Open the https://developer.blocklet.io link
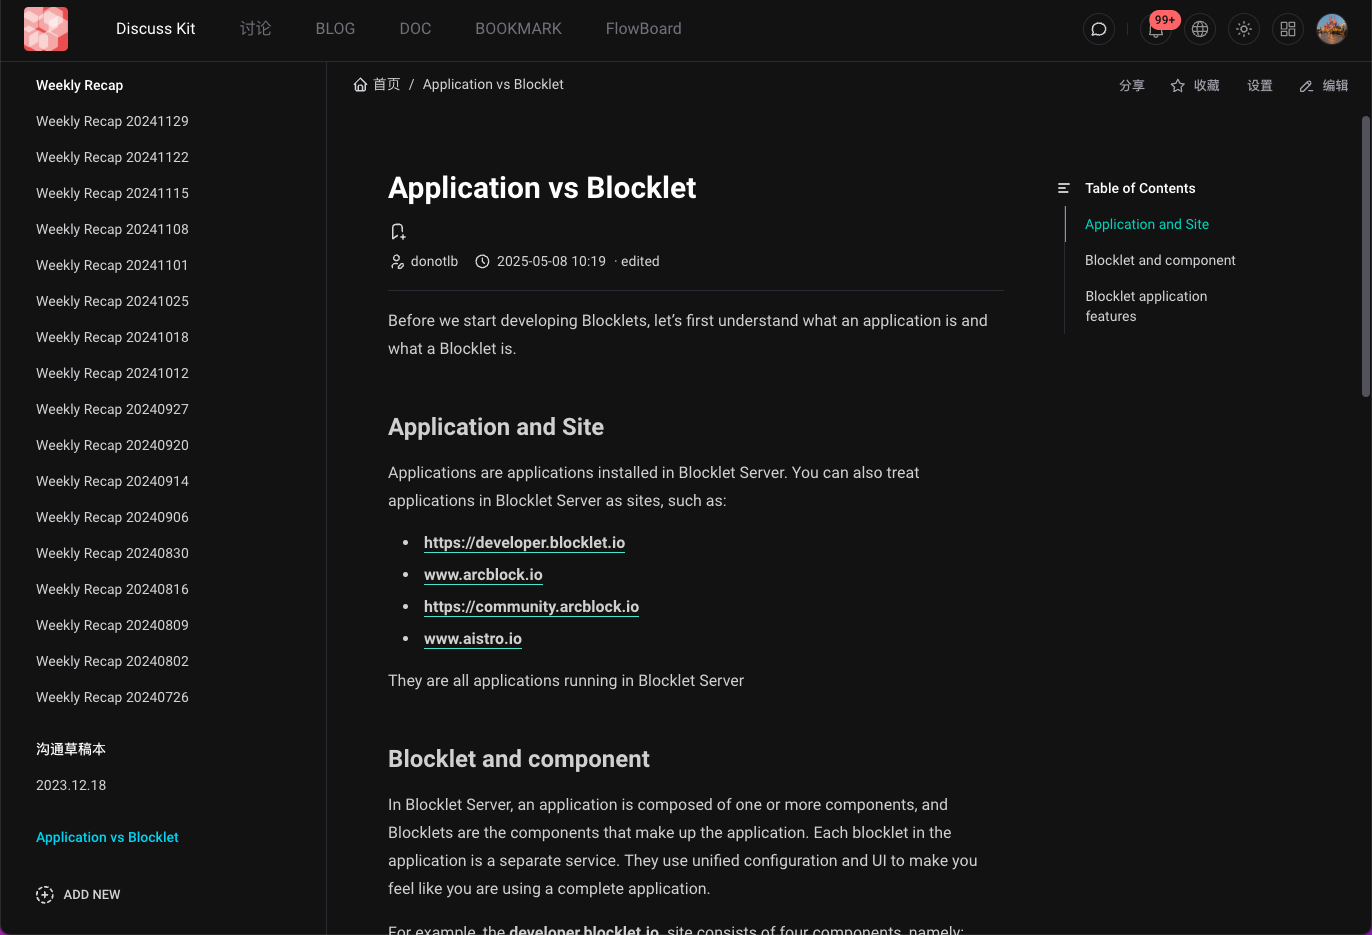The width and height of the screenshot is (1372, 935). tap(524, 543)
